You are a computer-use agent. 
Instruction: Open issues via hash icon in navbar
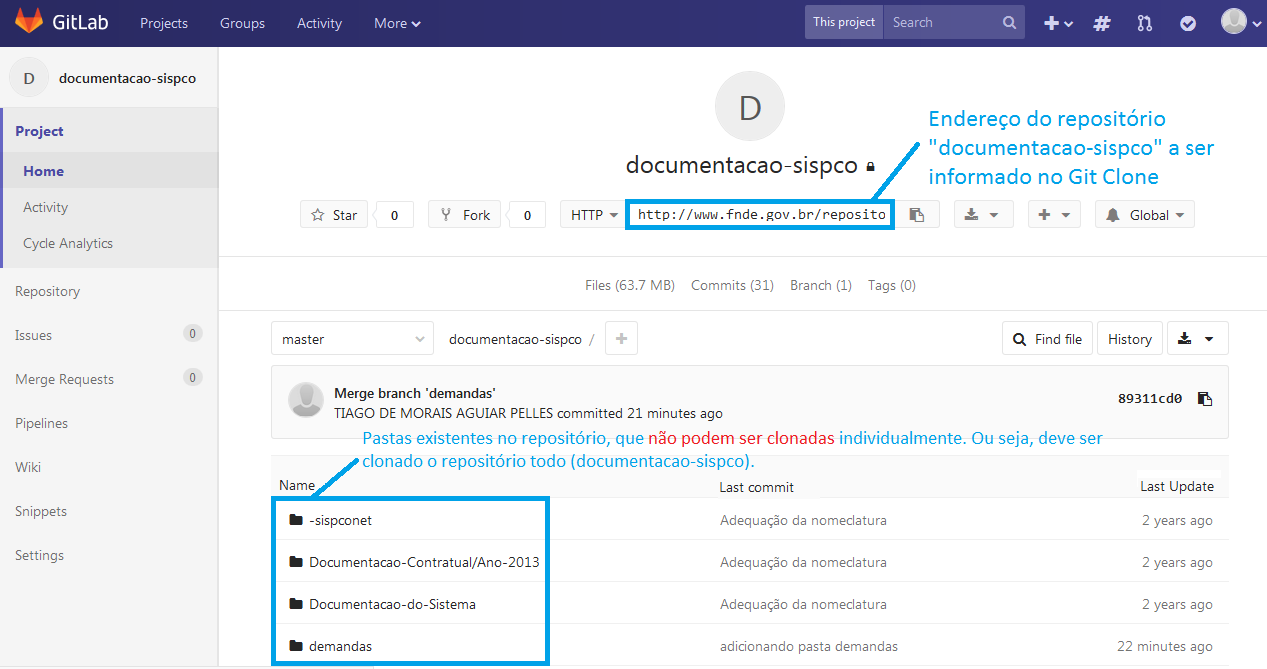coord(1102,23)
